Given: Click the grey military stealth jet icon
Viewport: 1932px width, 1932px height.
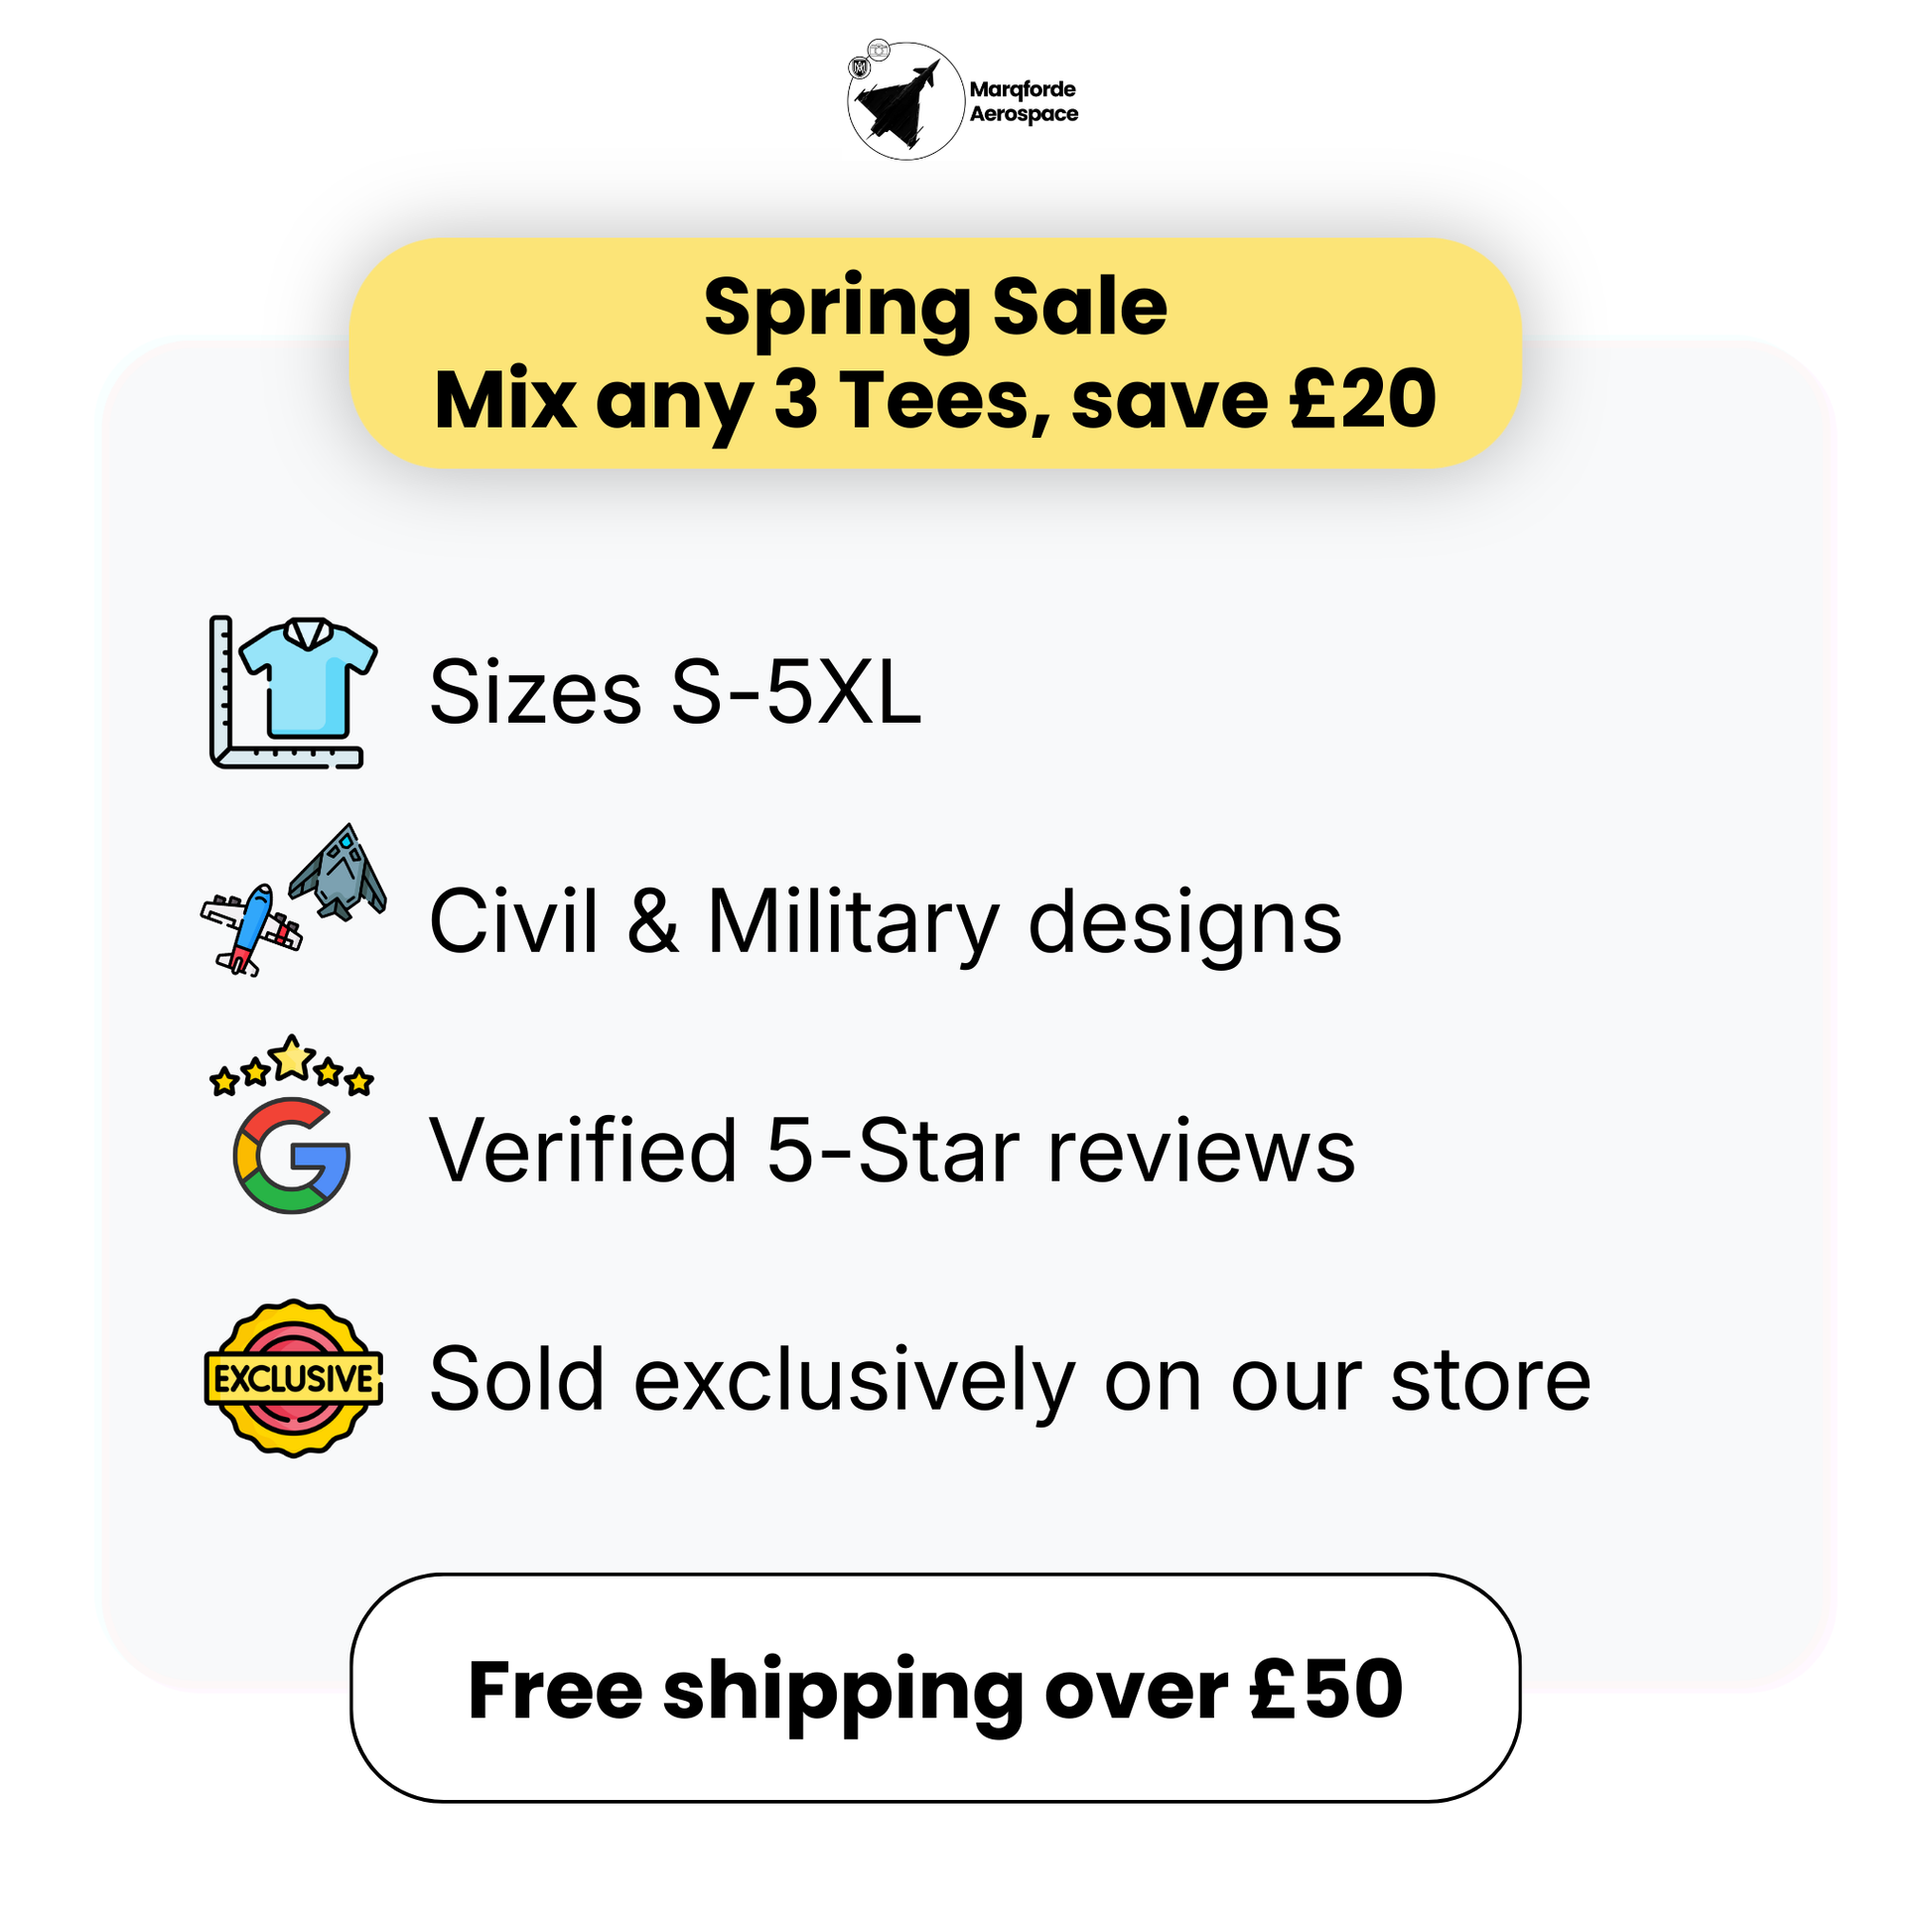Looking at the screenshot, I should 340,873.
